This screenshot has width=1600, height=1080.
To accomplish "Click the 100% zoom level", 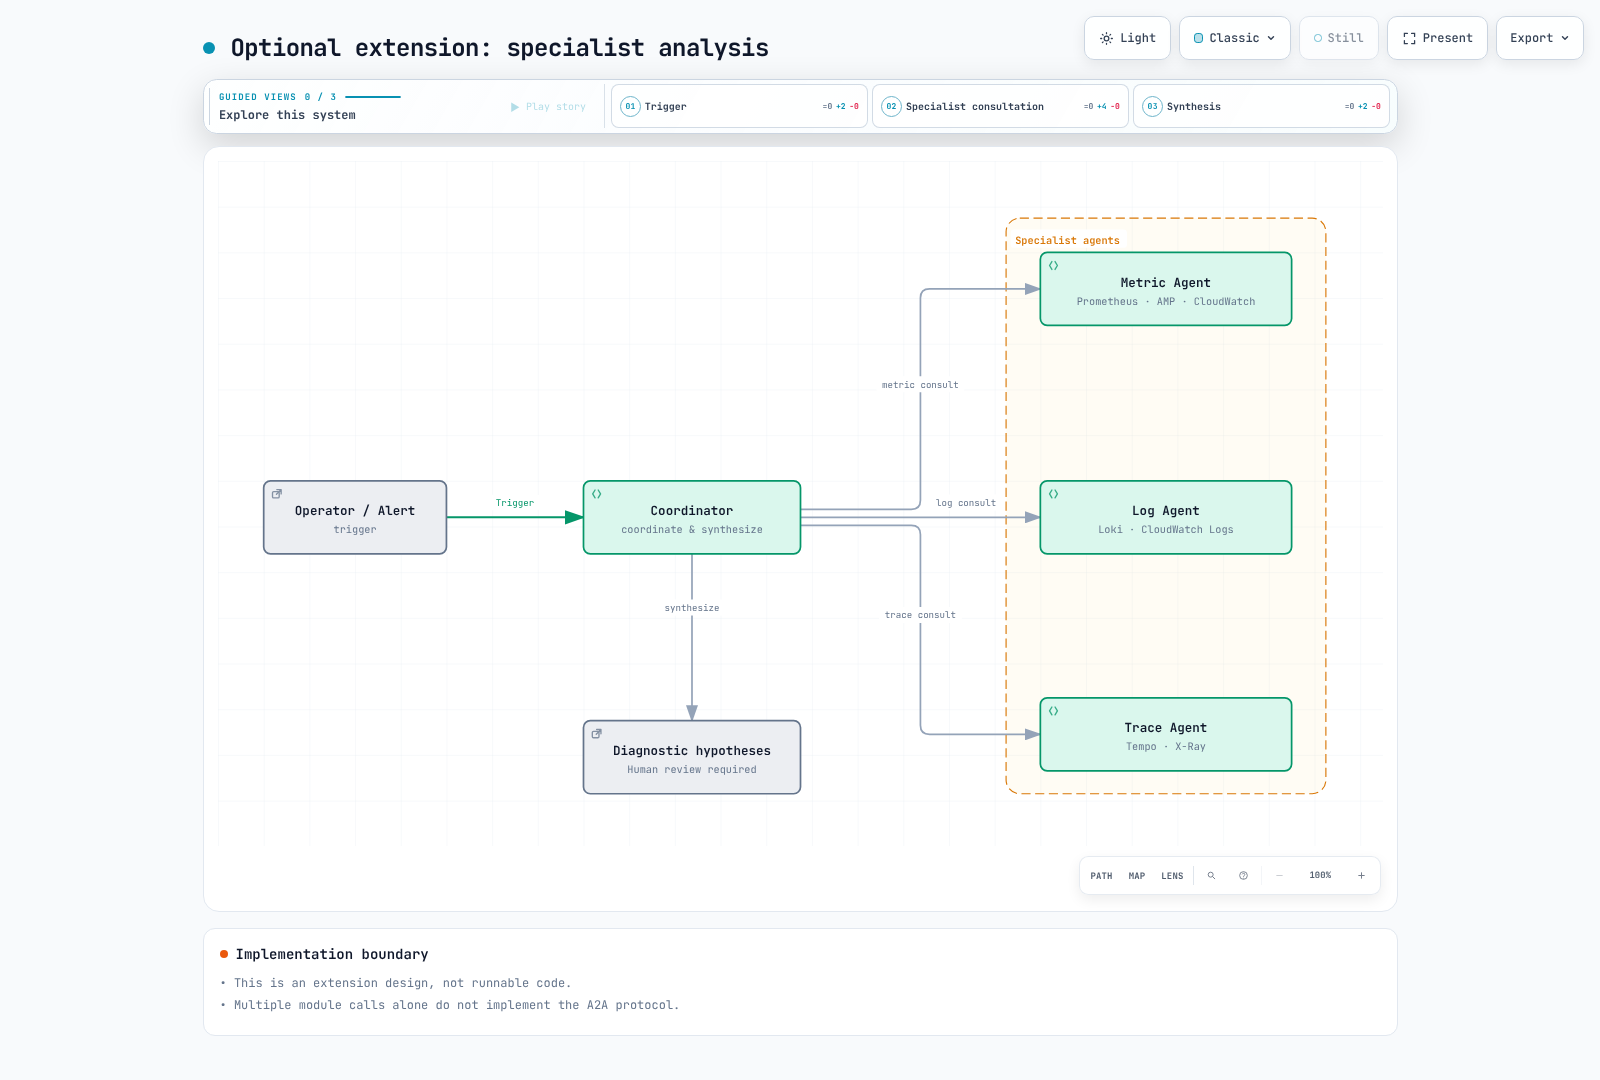I will click(1320, 876).
